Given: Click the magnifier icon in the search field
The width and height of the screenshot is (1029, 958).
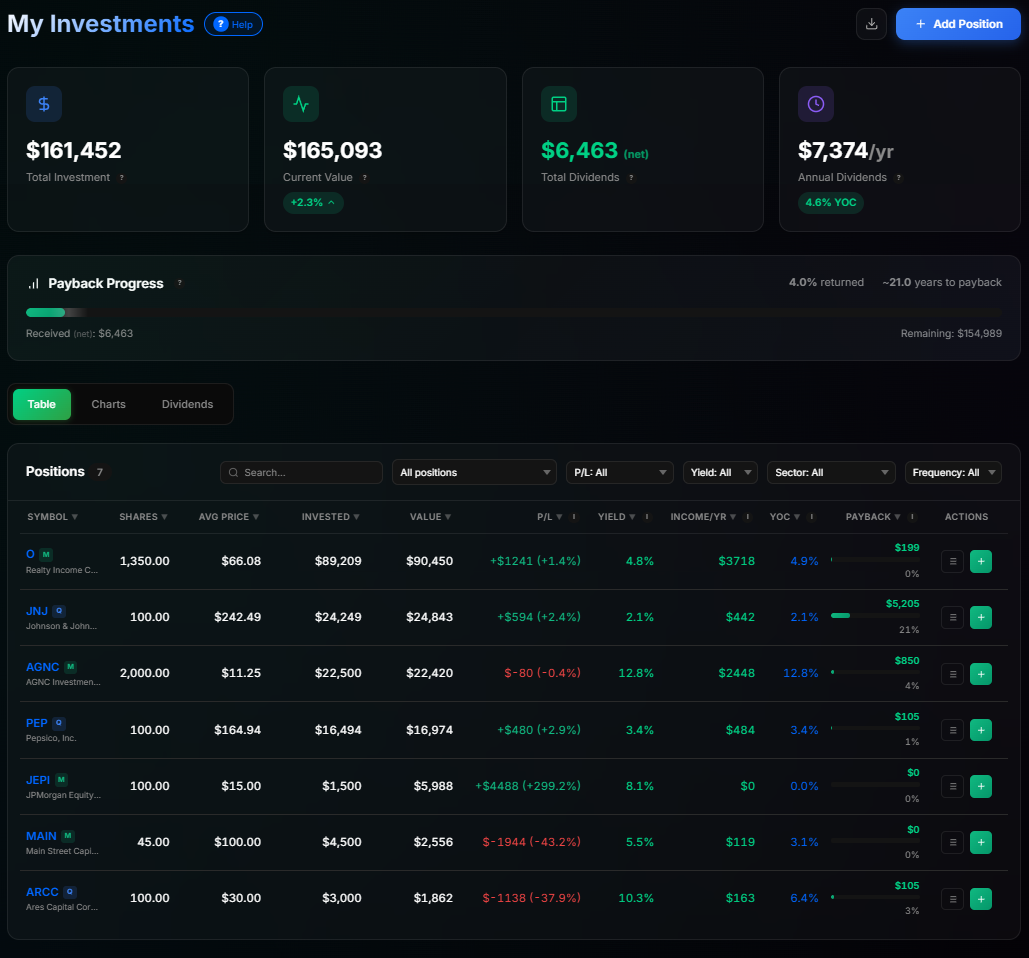Looking at the screenshot, I should click(233, 471).
